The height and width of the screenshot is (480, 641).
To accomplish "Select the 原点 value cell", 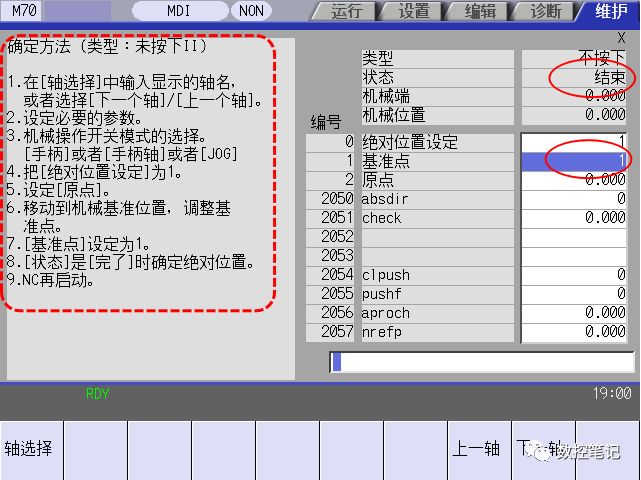I will click(575, 180).
